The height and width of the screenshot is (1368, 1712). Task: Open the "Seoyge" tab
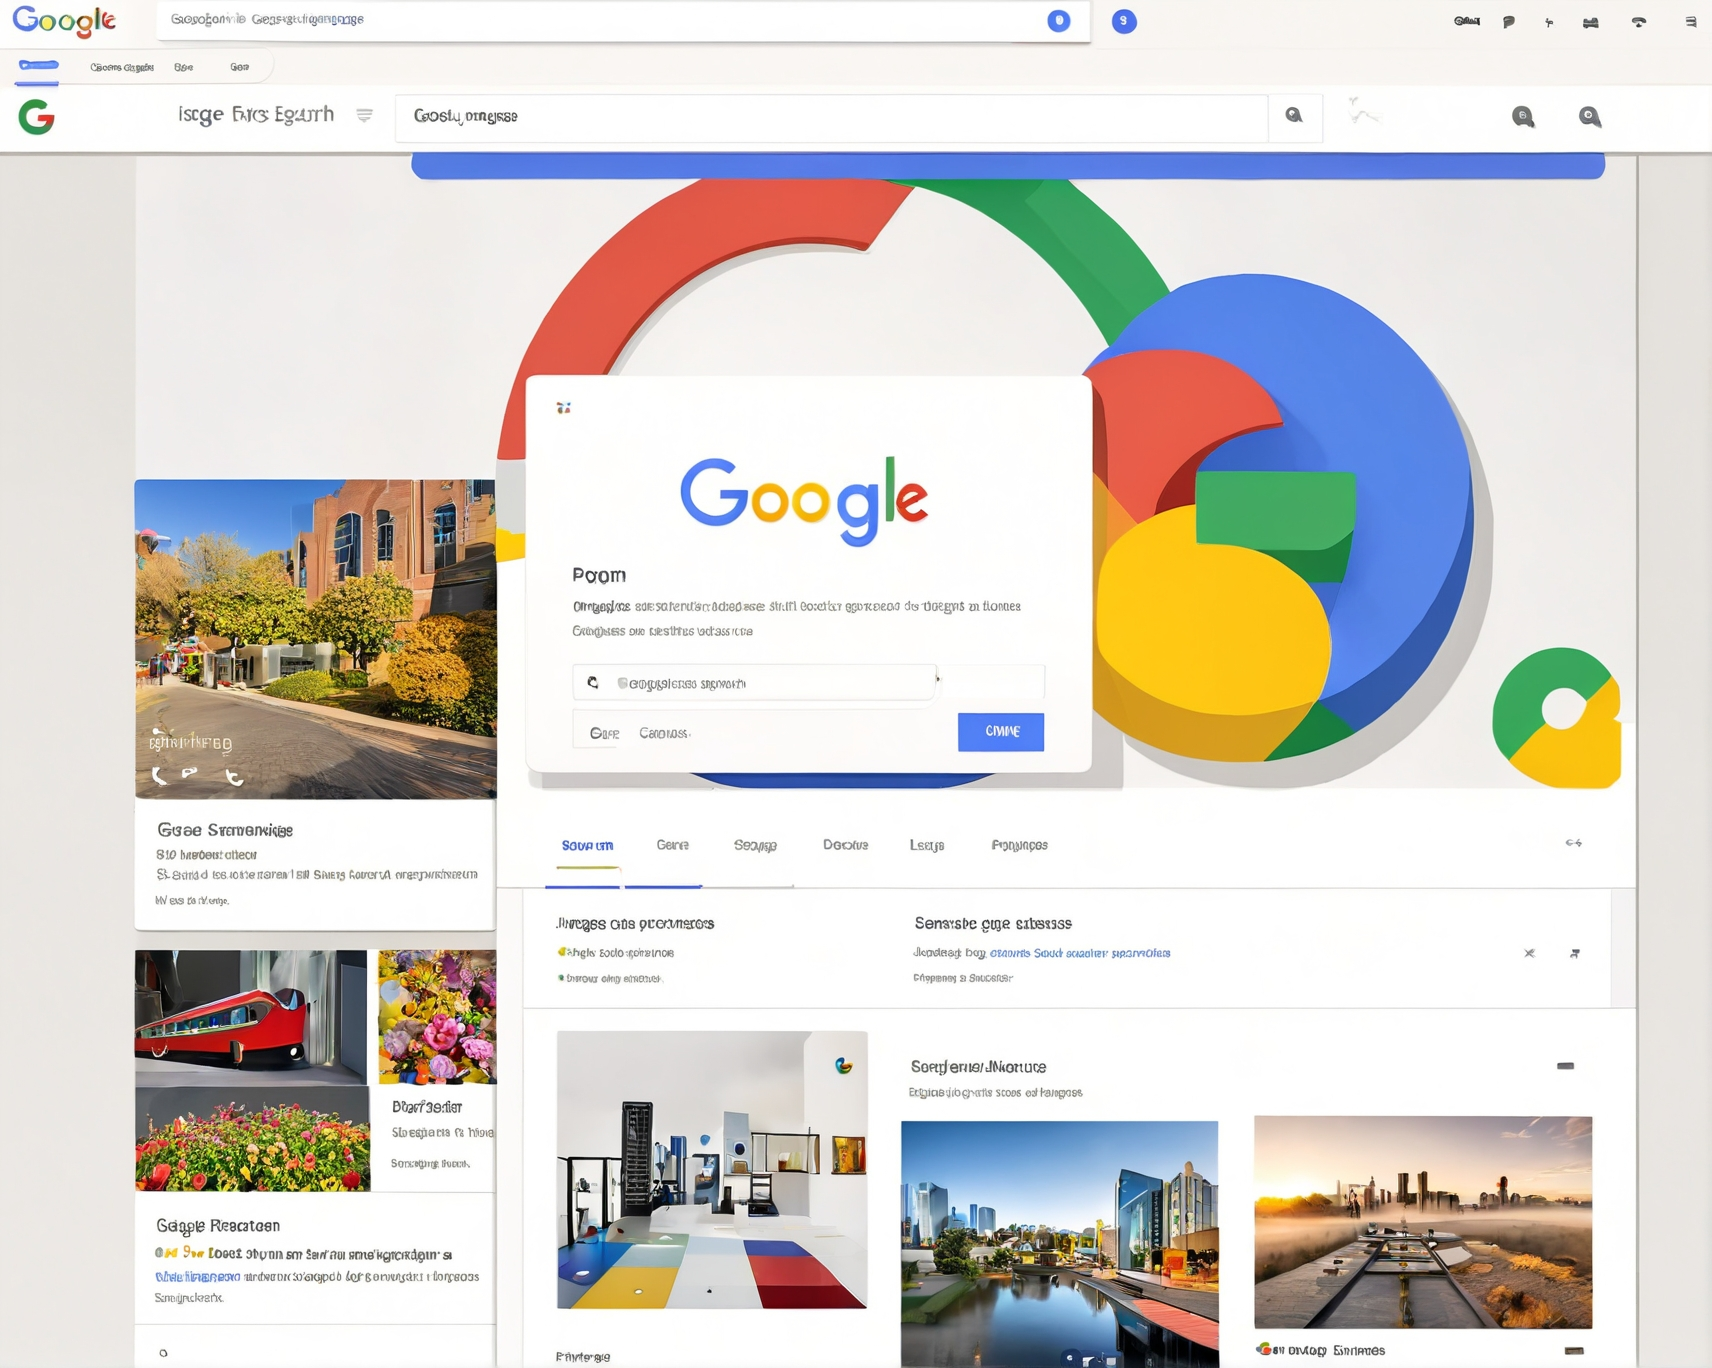[x=755, y=845]
